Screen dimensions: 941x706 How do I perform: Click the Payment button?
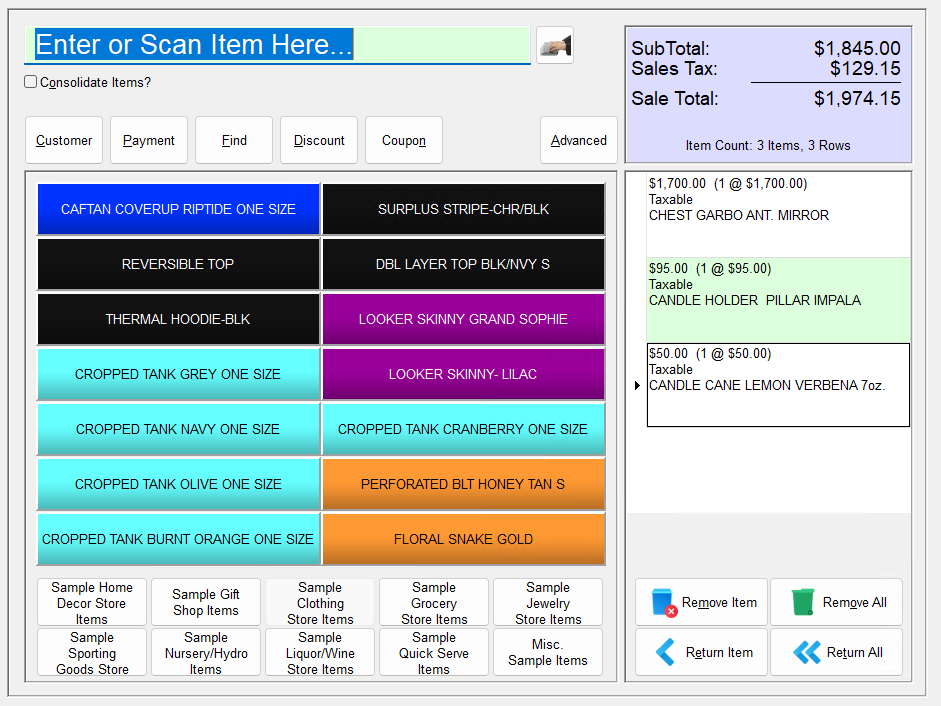pos(148,140)
